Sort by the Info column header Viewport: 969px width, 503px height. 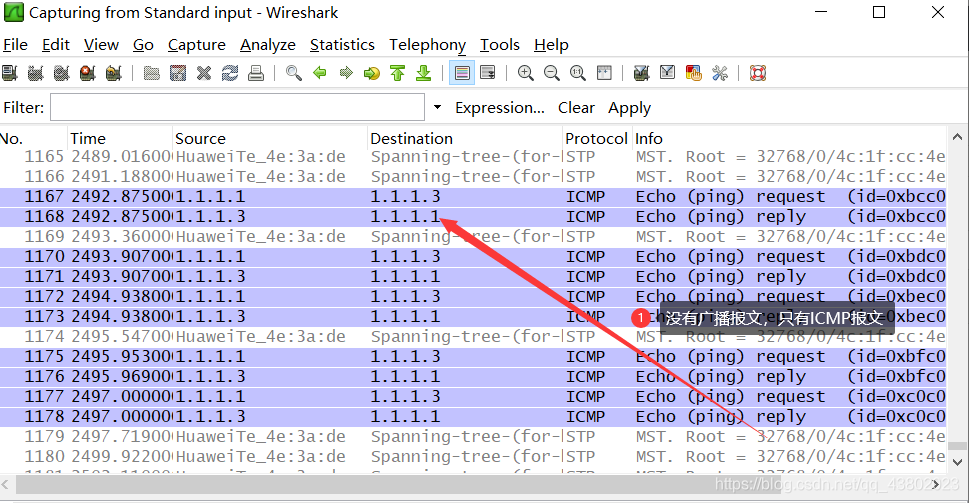789,138
